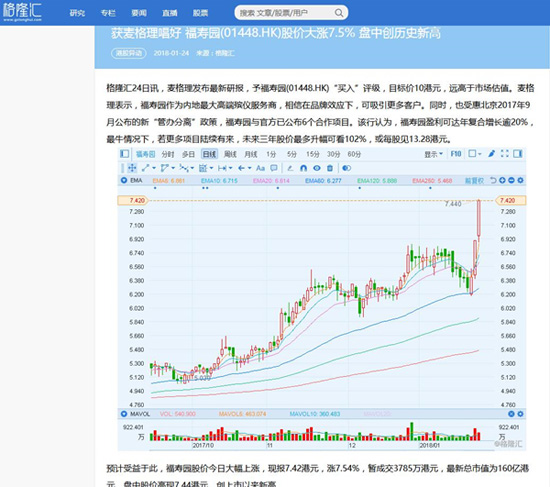Open the layout square dropdown
The width and height of the screenshot is (550, 487).
pos(475,154)
